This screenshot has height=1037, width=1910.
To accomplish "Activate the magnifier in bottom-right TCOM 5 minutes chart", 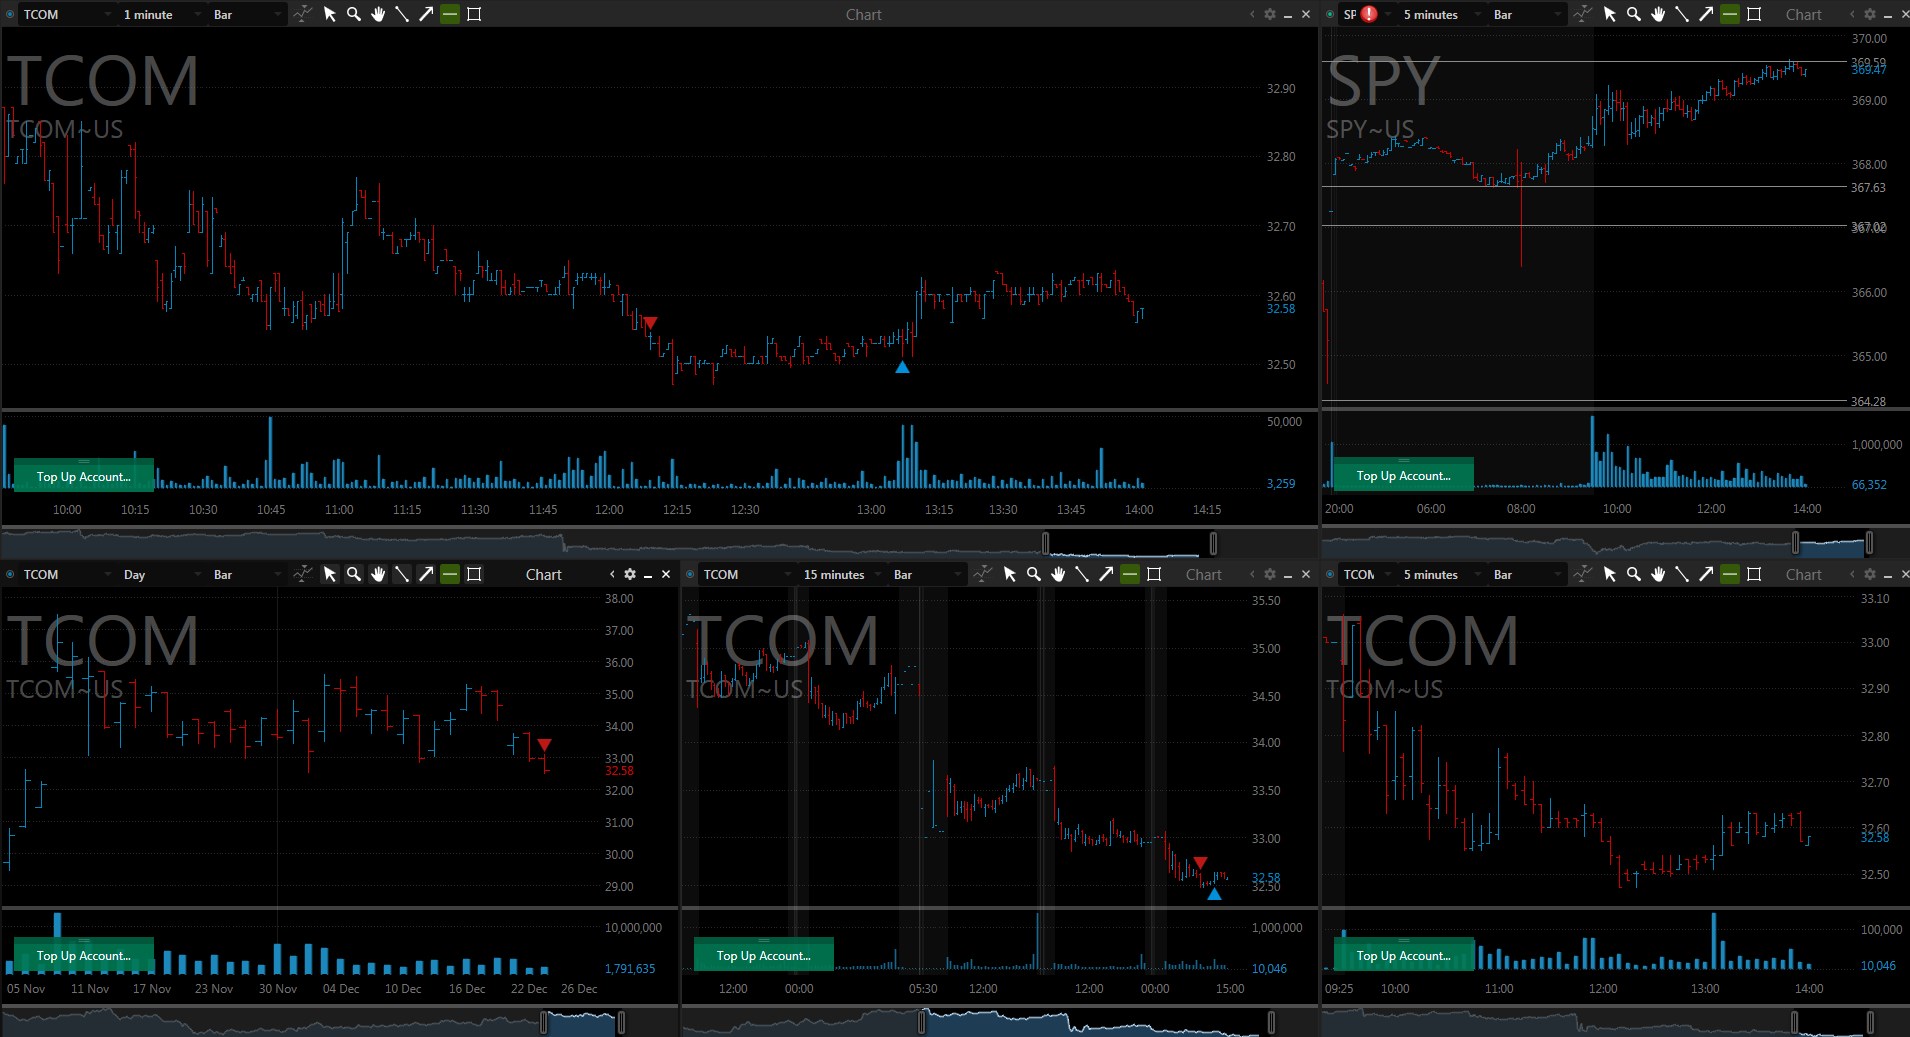I will tap(1634, 574).
